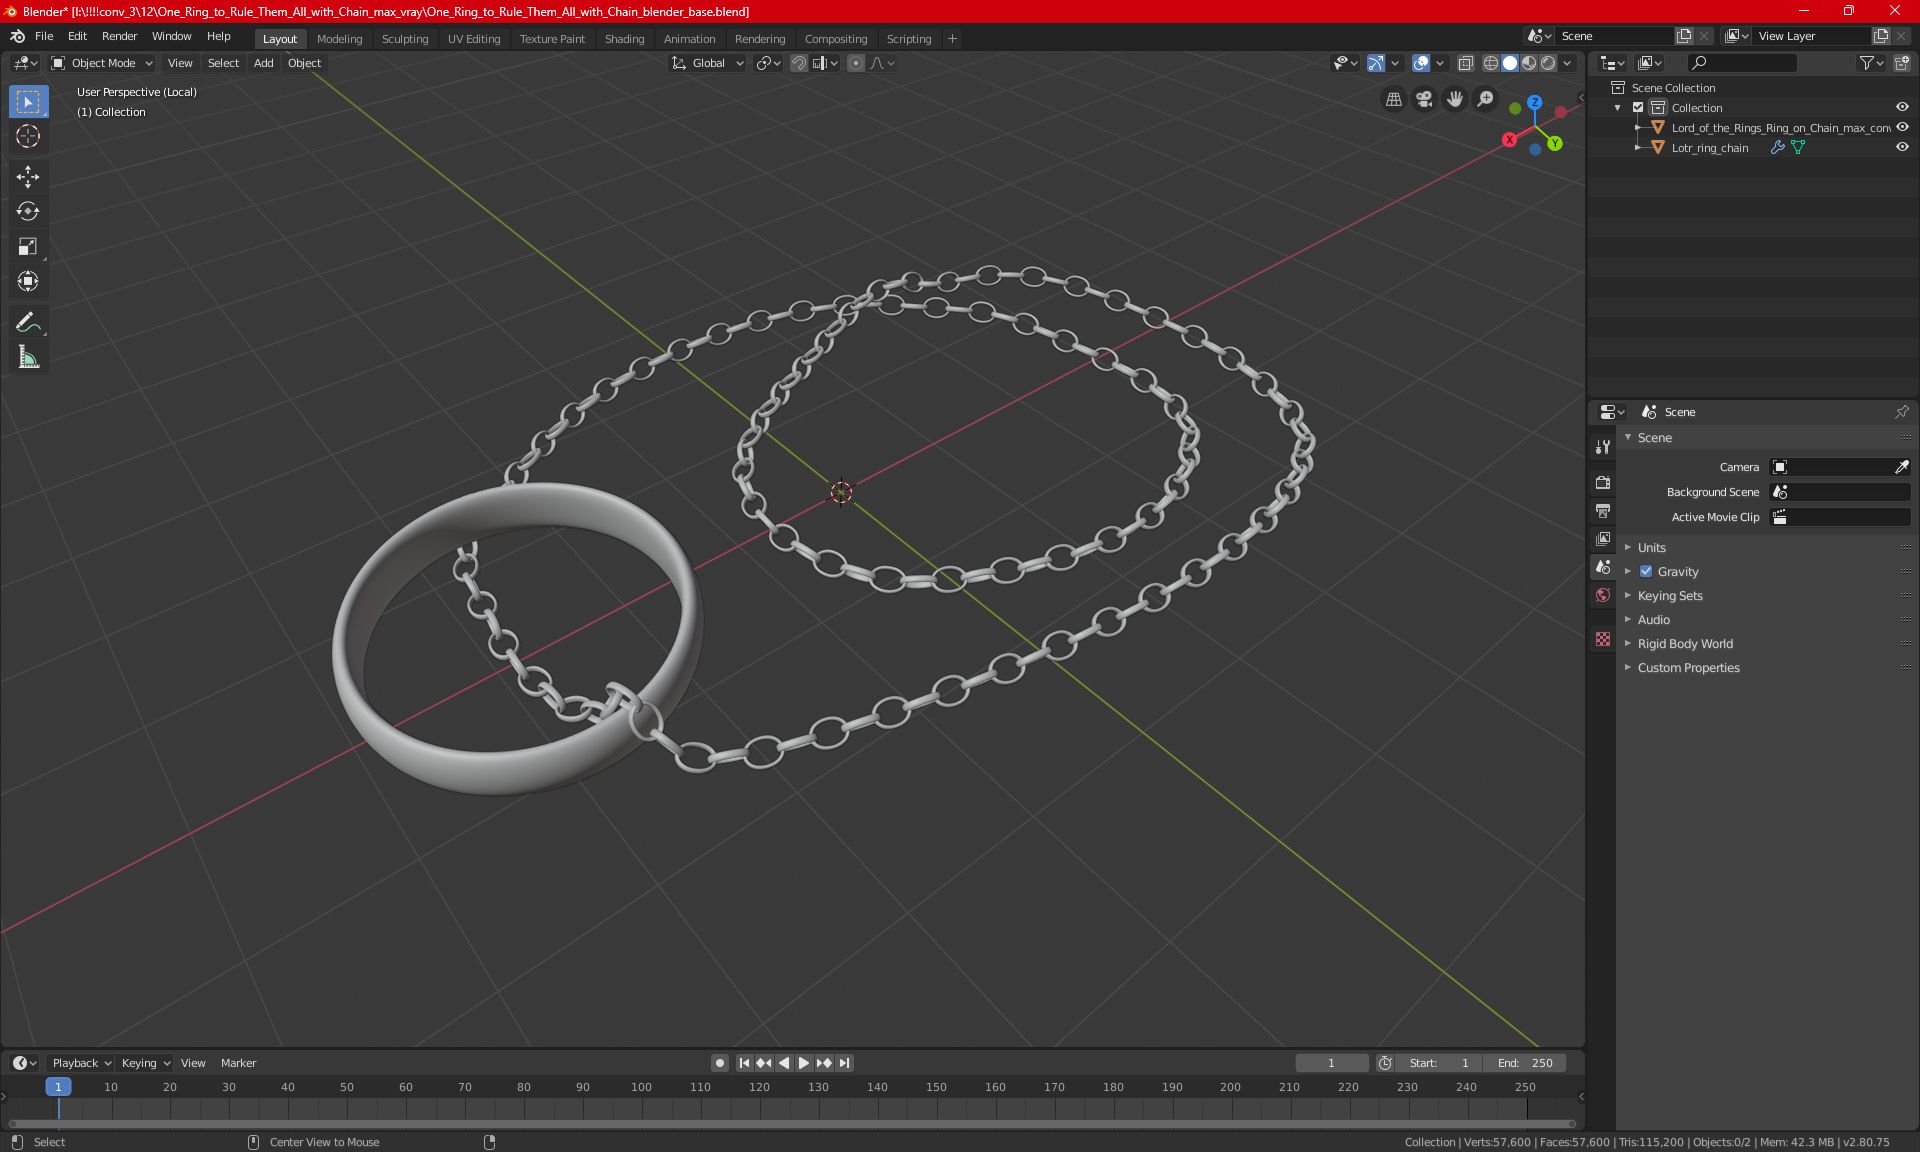Click the magnifier zoom view icon

tap(1486, 99)
